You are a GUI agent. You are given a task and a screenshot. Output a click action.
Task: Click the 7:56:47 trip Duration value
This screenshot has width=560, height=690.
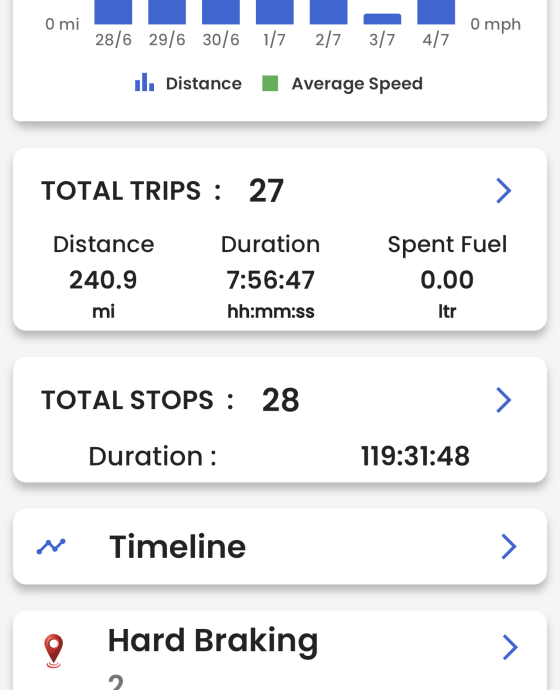tap(271, 280)
